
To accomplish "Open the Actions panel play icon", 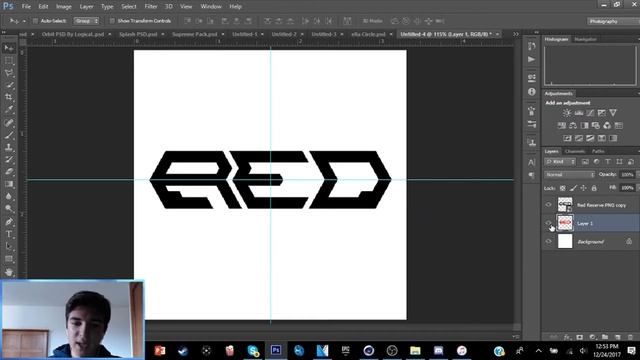I will tap(531, 60).
